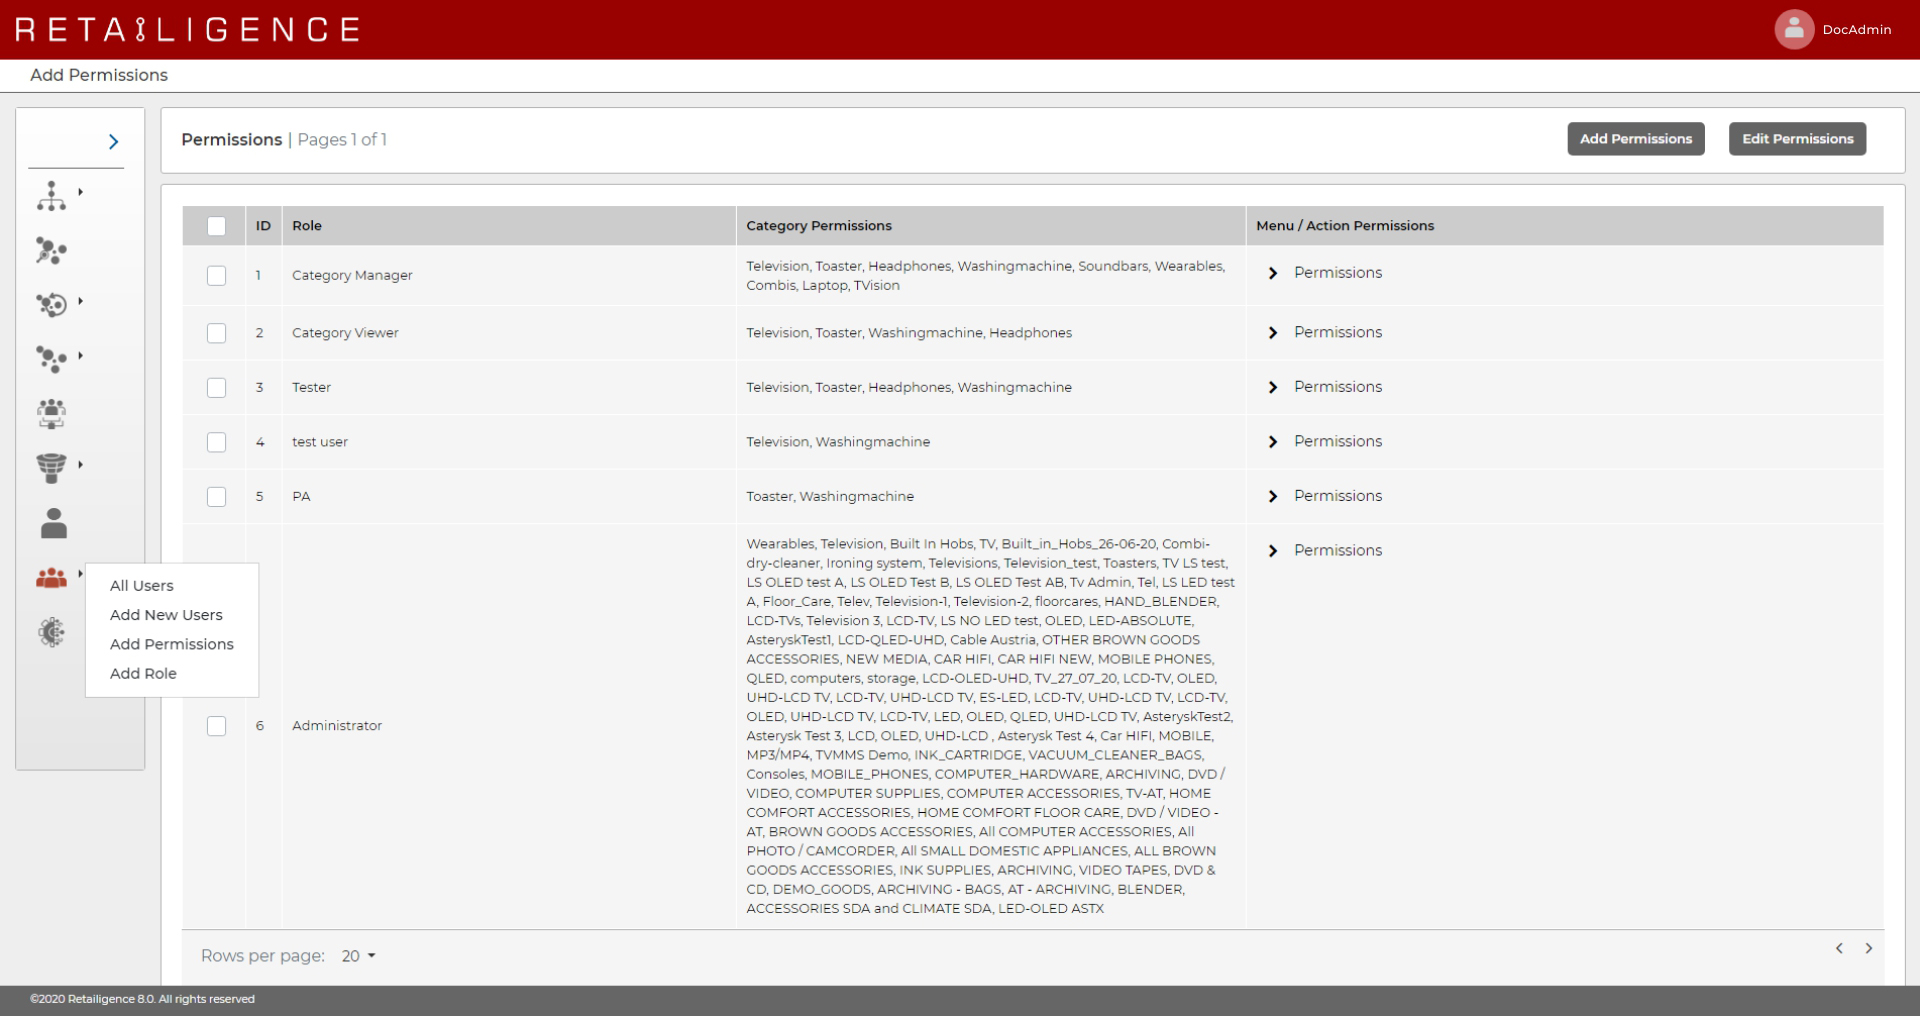Go to next page with right arrow
The height and width of the screenshot is (1016, 1920).
point(1868,948)
